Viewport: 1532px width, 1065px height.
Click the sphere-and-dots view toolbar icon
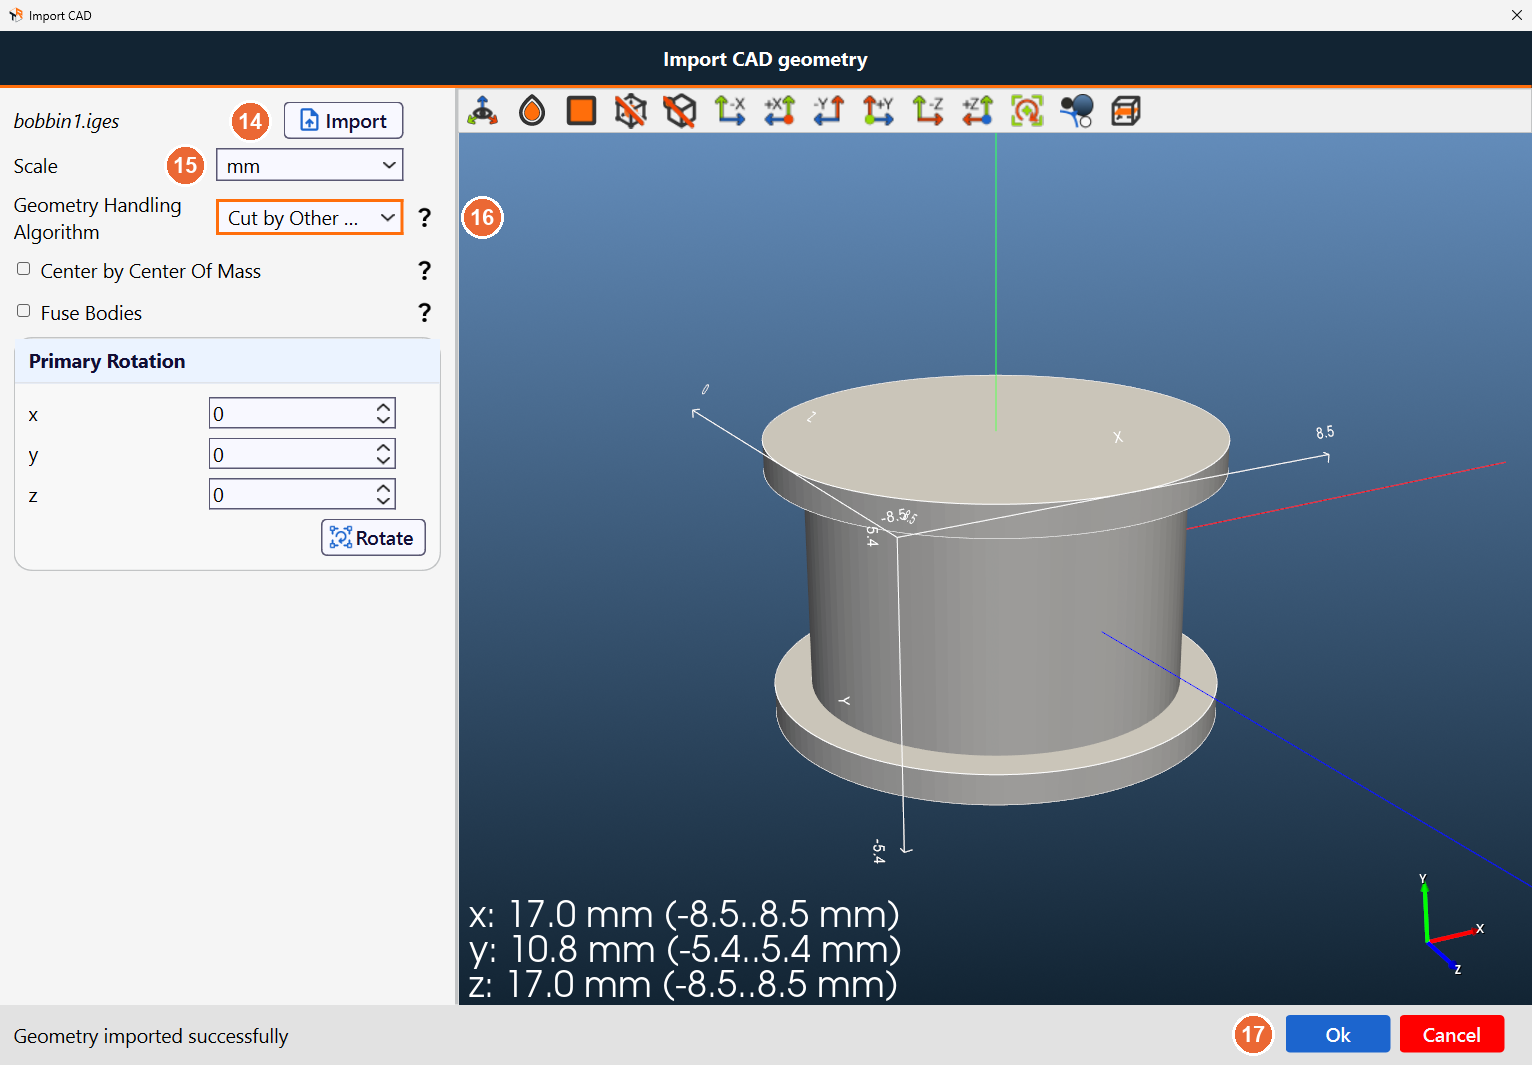pyautogui.click(x=1076, y=111)
